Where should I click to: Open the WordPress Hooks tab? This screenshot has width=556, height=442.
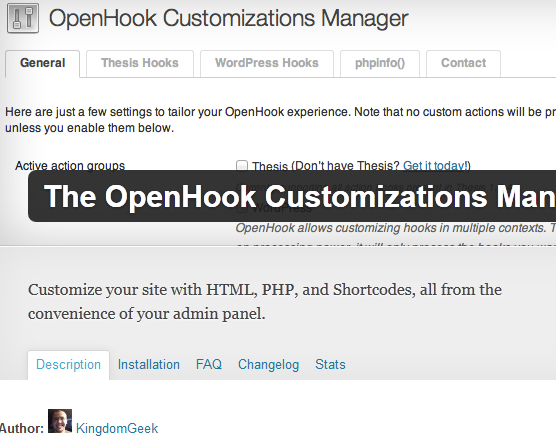(267, 63)
